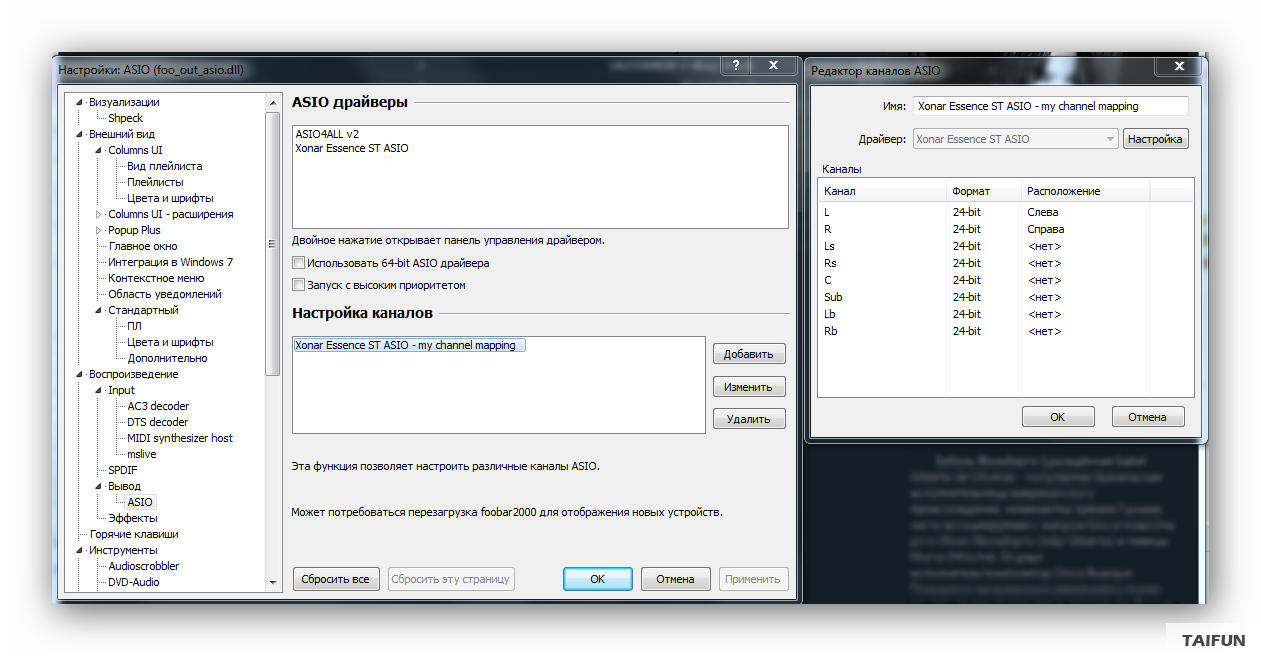Select the ASIO tree item
The width and height of the screenshot is (1261, 656).
[x=140, y=502]
